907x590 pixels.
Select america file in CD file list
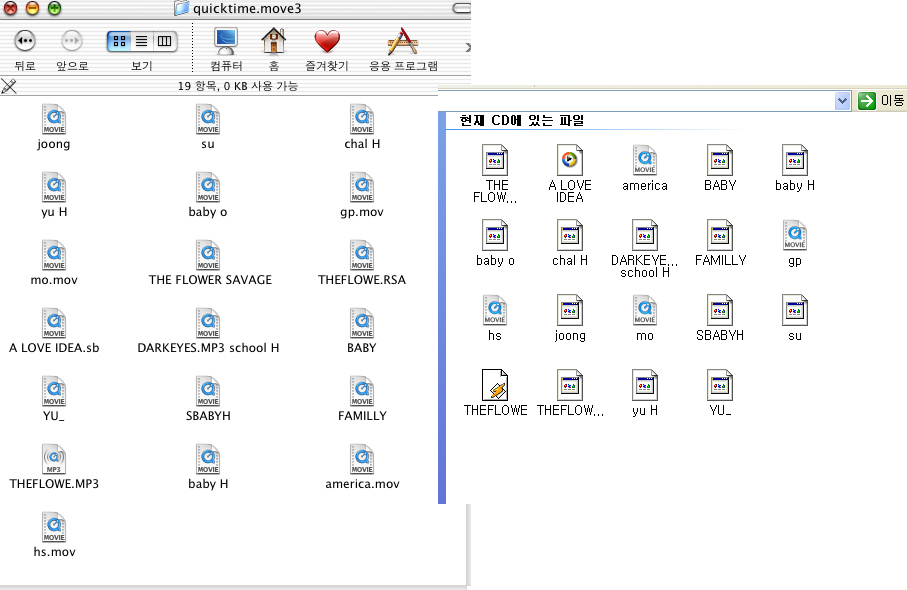click(x=645, y=161)
